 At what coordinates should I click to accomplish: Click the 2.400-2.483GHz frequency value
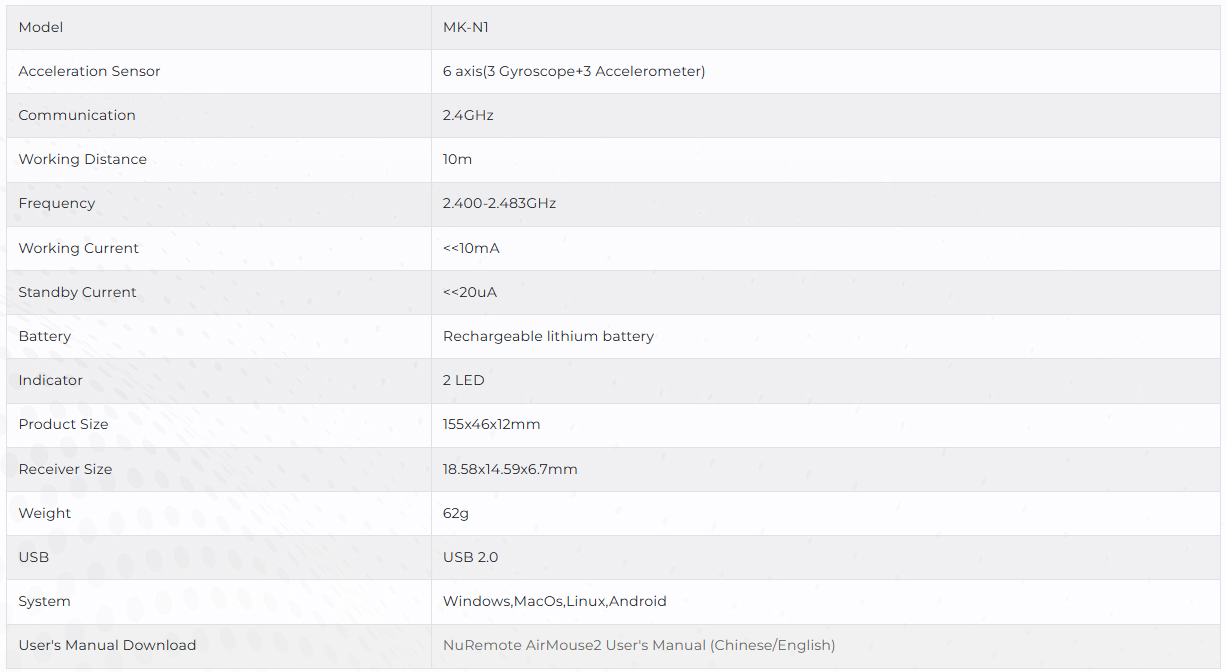tap(499, 203)
